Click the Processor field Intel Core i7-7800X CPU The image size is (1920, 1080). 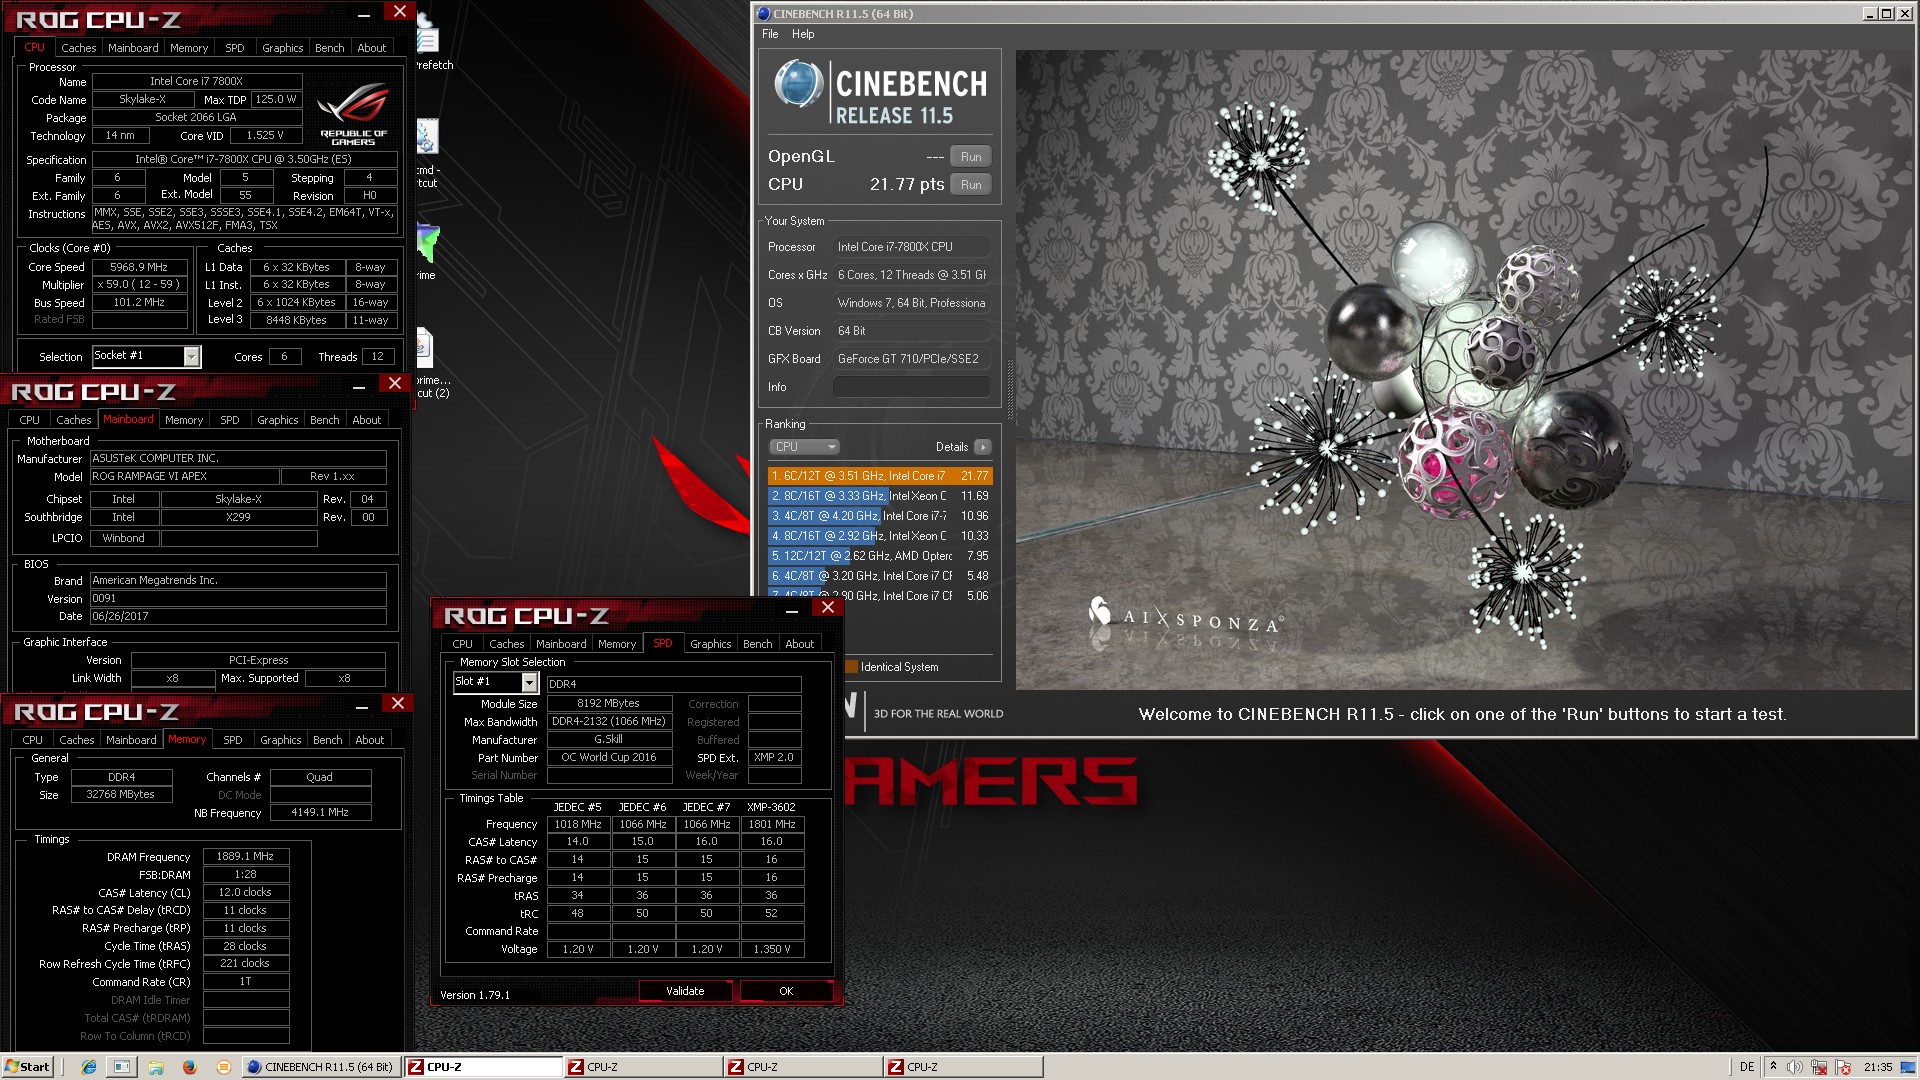pos(912,247)
